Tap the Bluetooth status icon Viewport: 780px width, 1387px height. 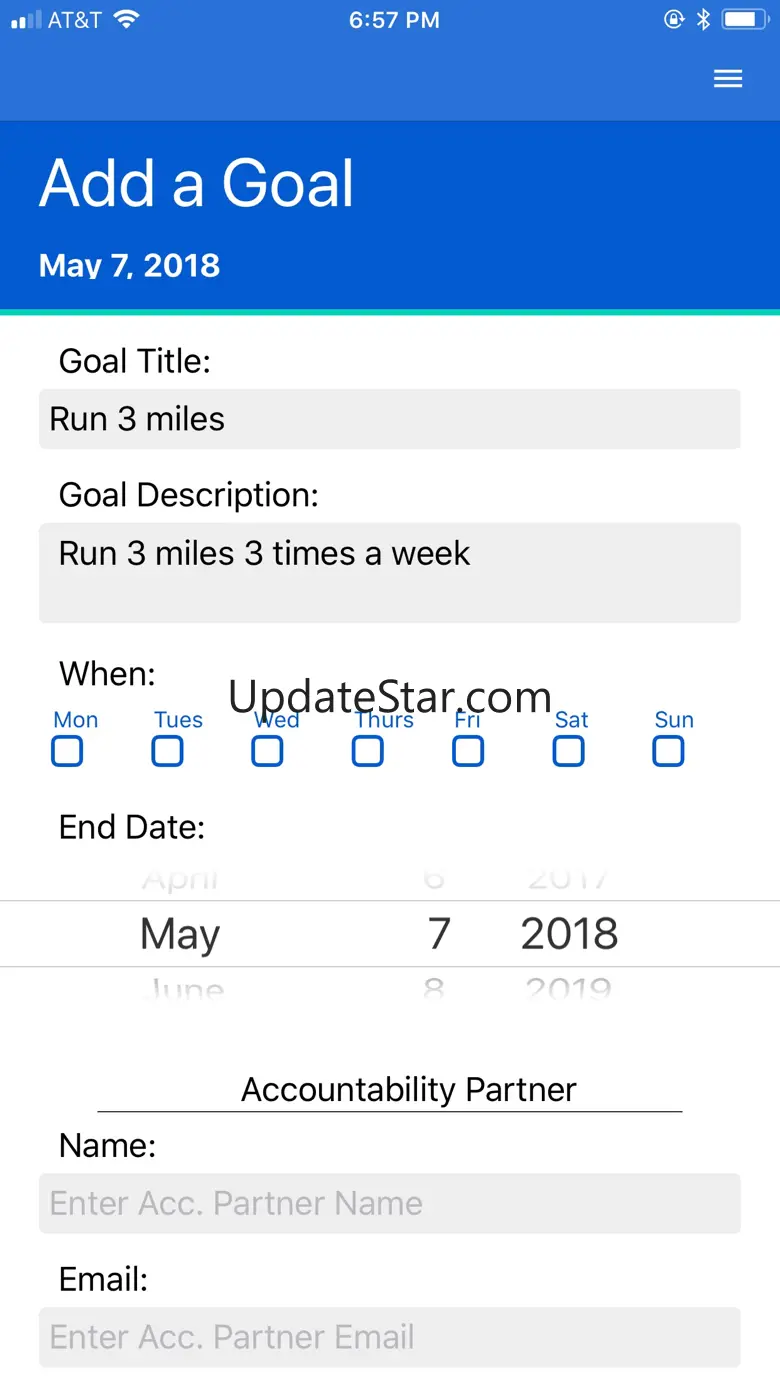[x=703, y=20]
